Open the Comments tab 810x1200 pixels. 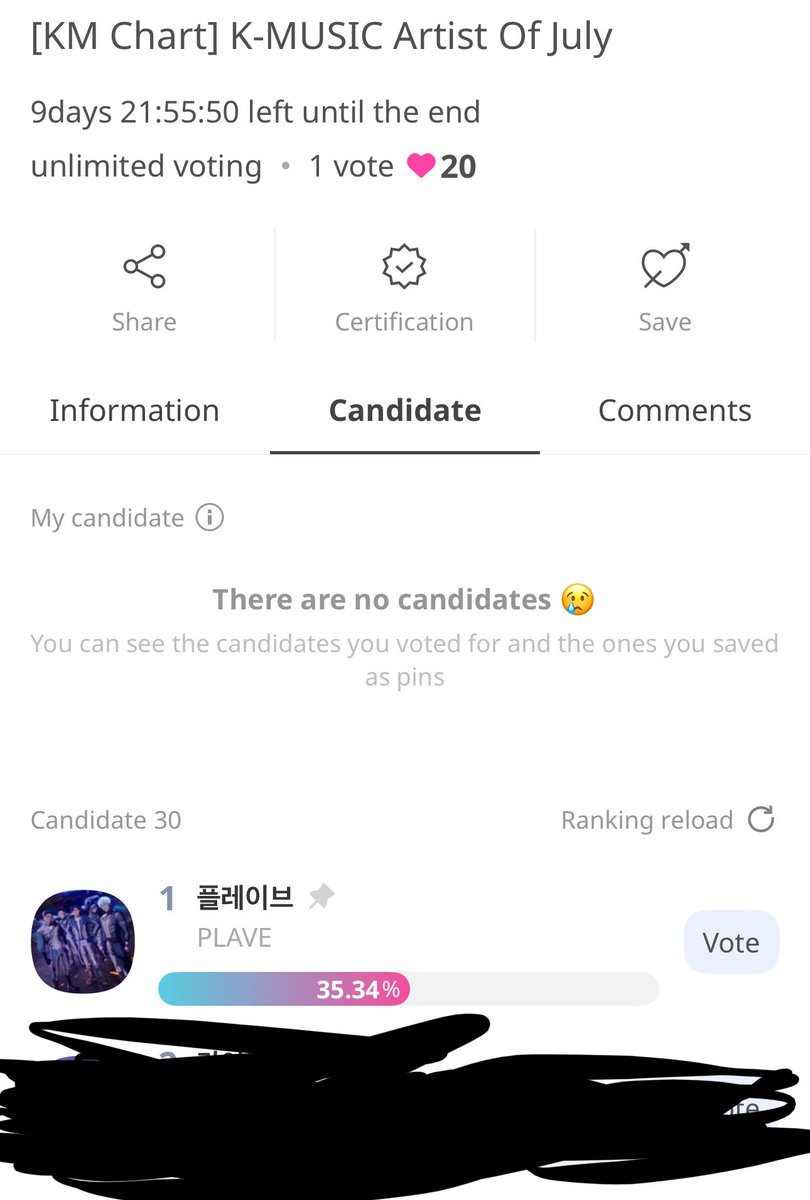point(675,410)
